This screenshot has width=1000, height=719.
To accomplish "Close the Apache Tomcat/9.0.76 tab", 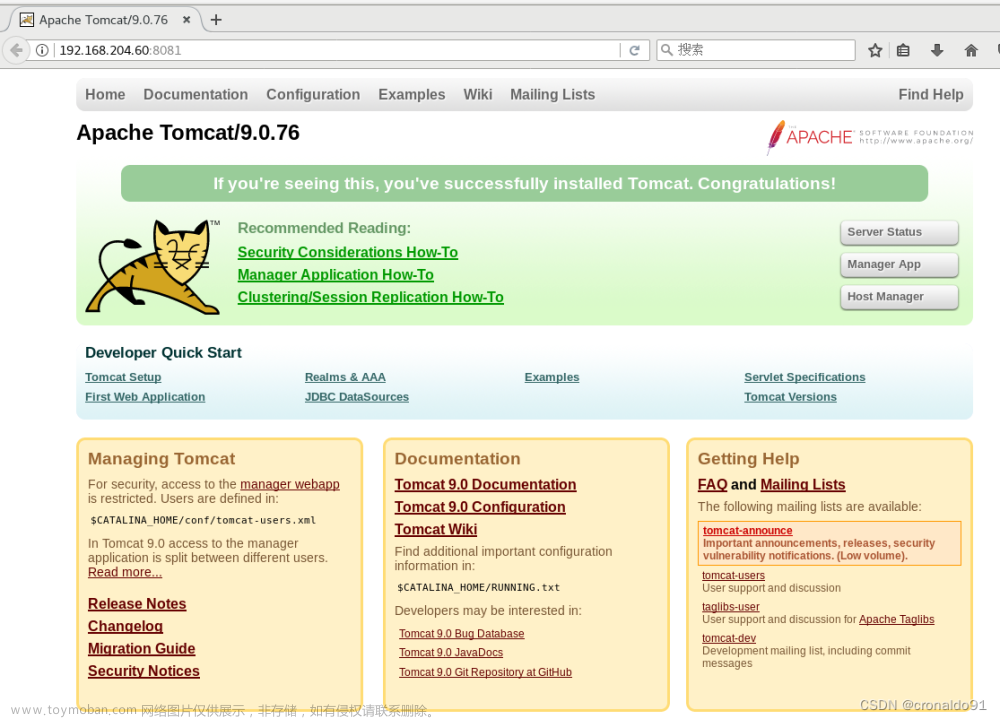I will point(186,20).
